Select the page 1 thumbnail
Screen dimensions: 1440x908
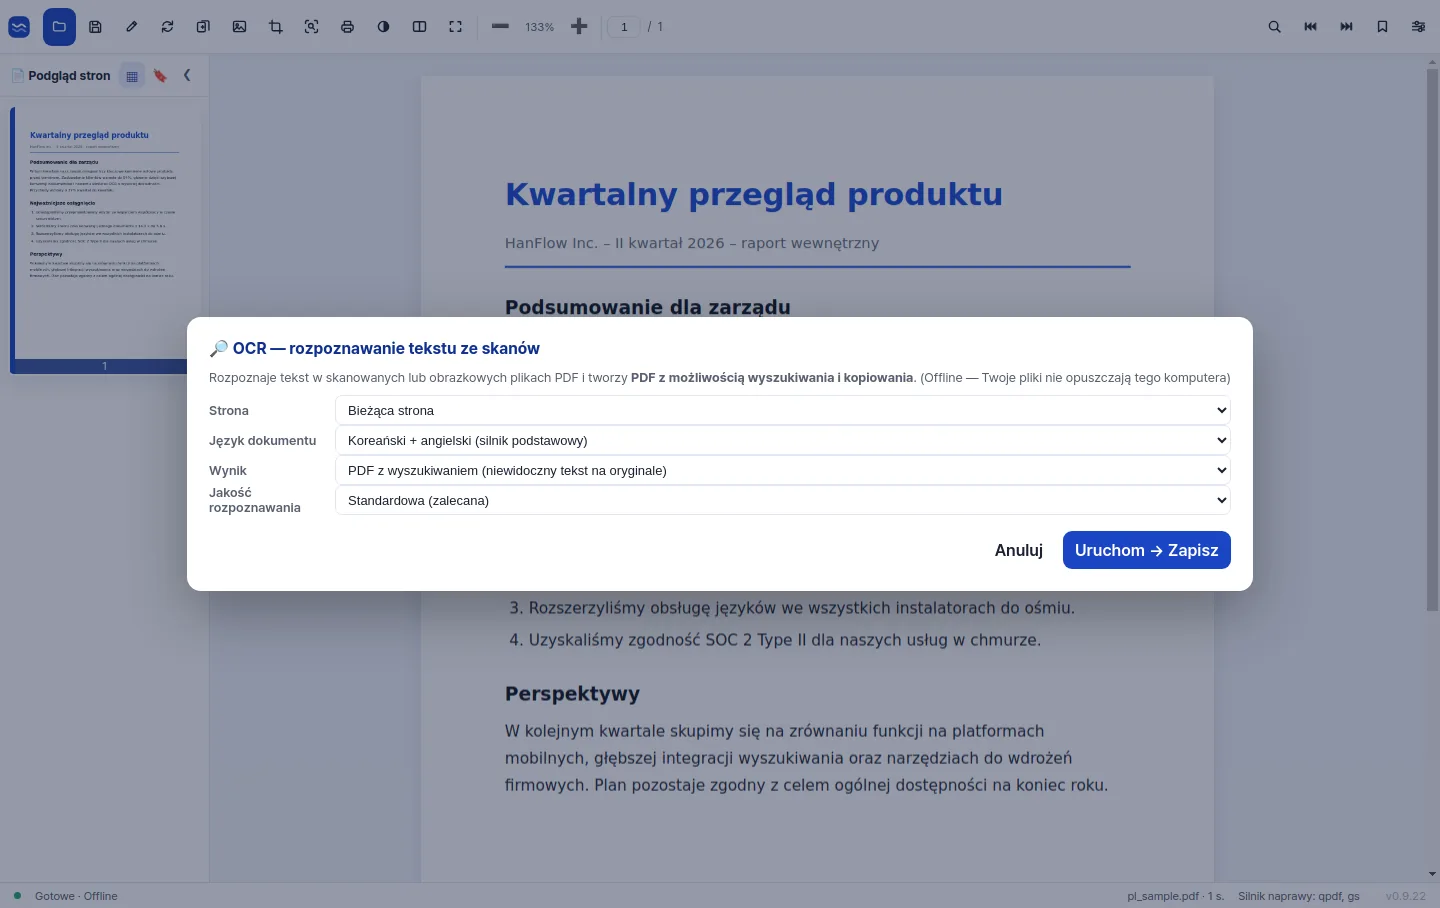104,240
